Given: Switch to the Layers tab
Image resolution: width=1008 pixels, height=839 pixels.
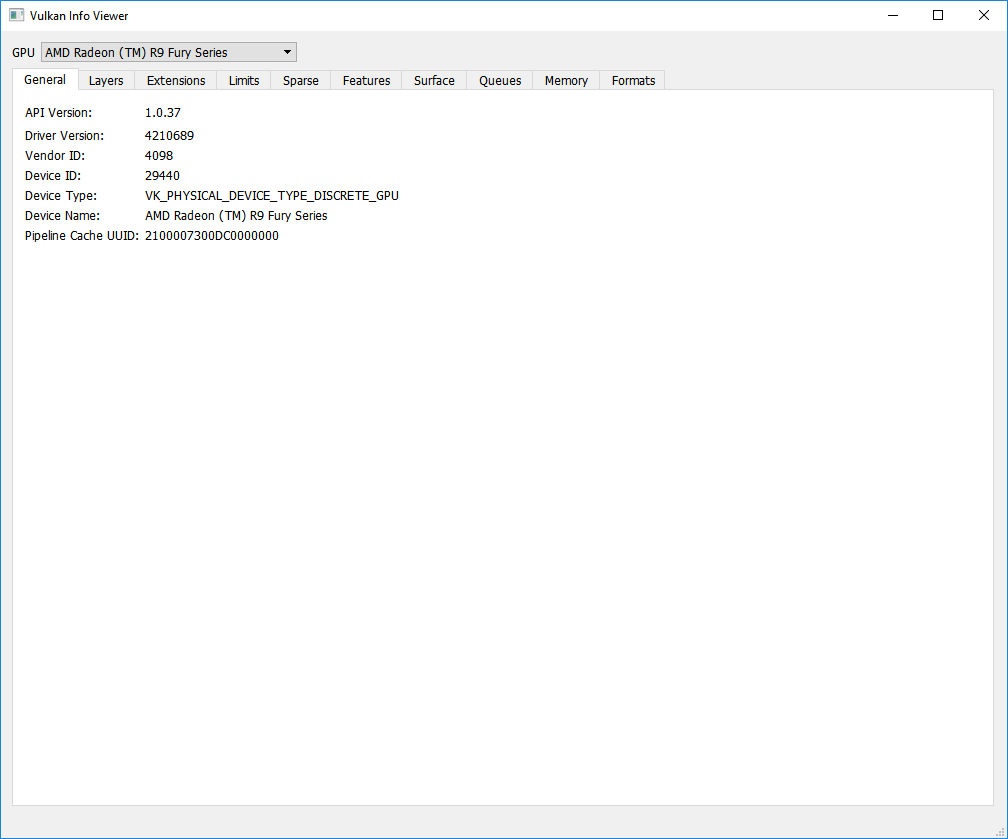Looking at the screenshot, I should 106,80.
